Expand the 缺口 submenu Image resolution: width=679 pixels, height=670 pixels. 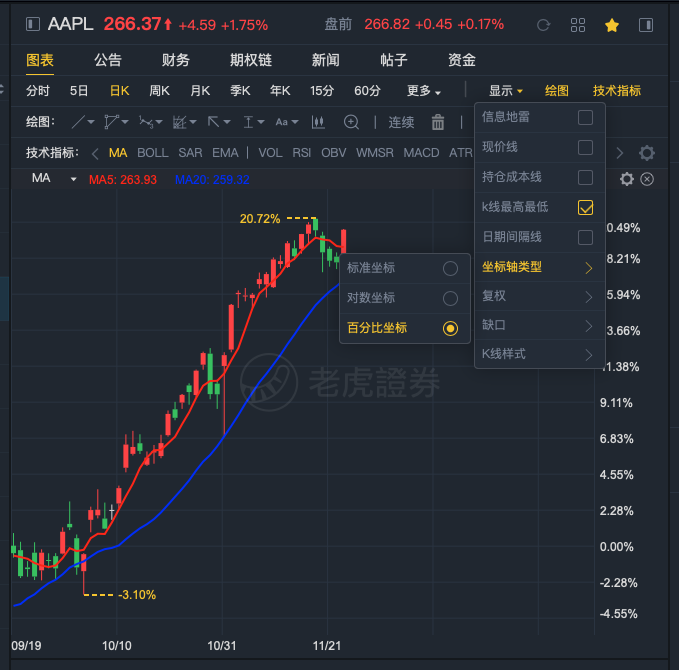[x=540, y=325]
